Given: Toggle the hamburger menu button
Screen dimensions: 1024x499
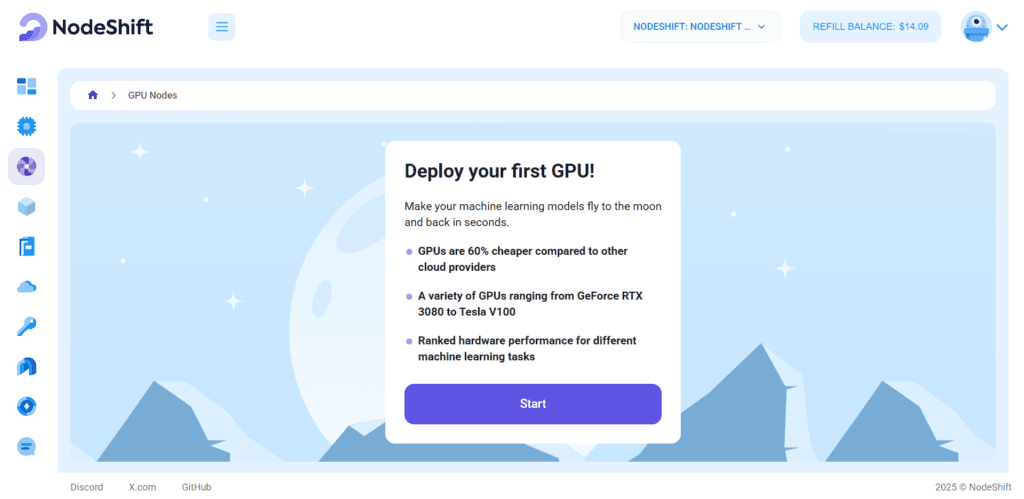Looking at the screenshot, I should 221,27.
